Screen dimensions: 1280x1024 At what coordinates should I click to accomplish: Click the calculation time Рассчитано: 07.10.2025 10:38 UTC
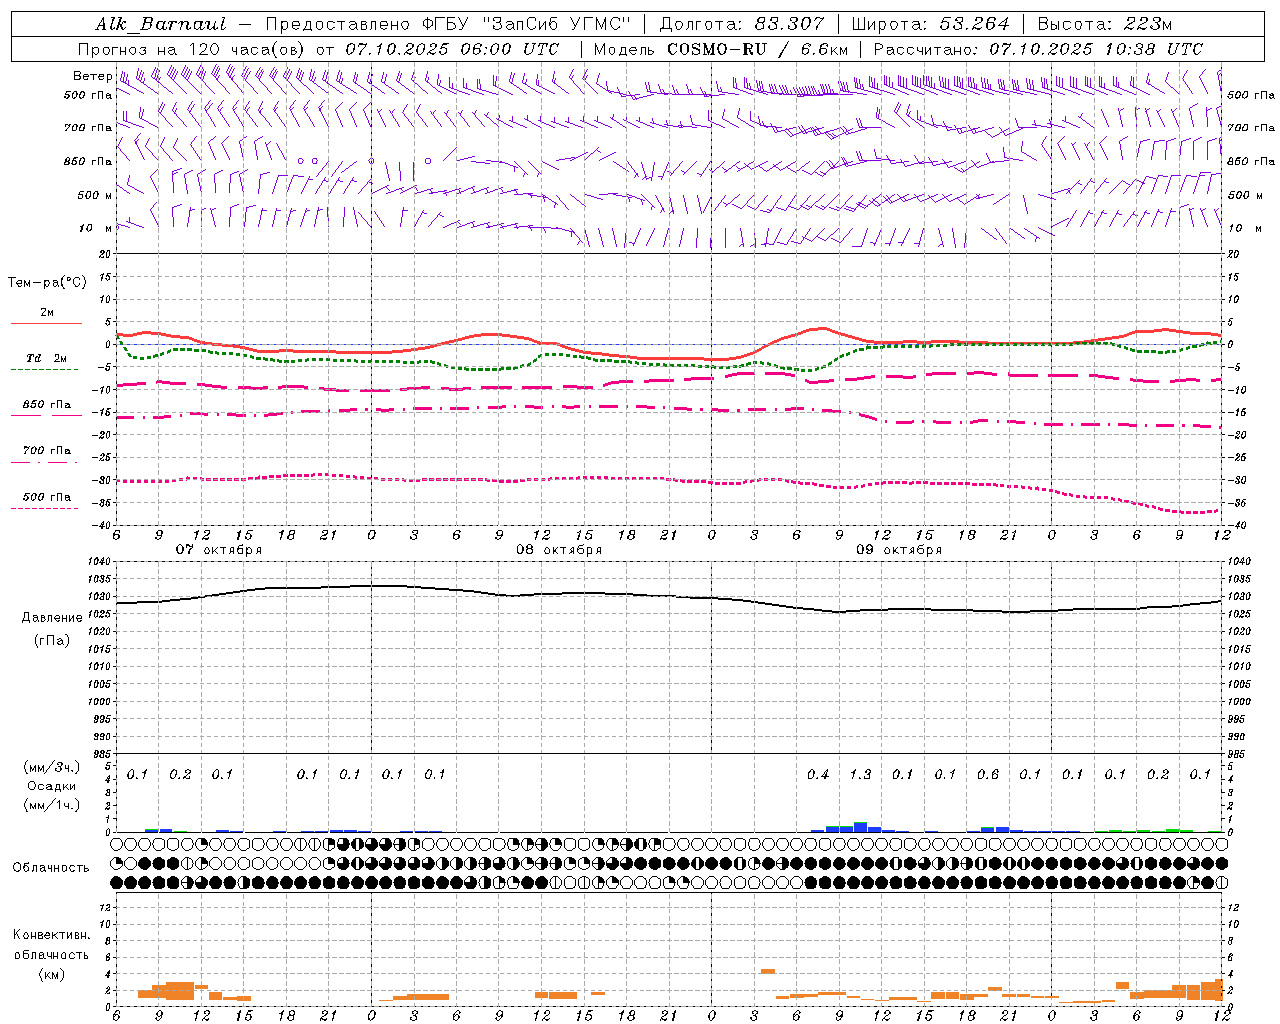pos(1038,49)
